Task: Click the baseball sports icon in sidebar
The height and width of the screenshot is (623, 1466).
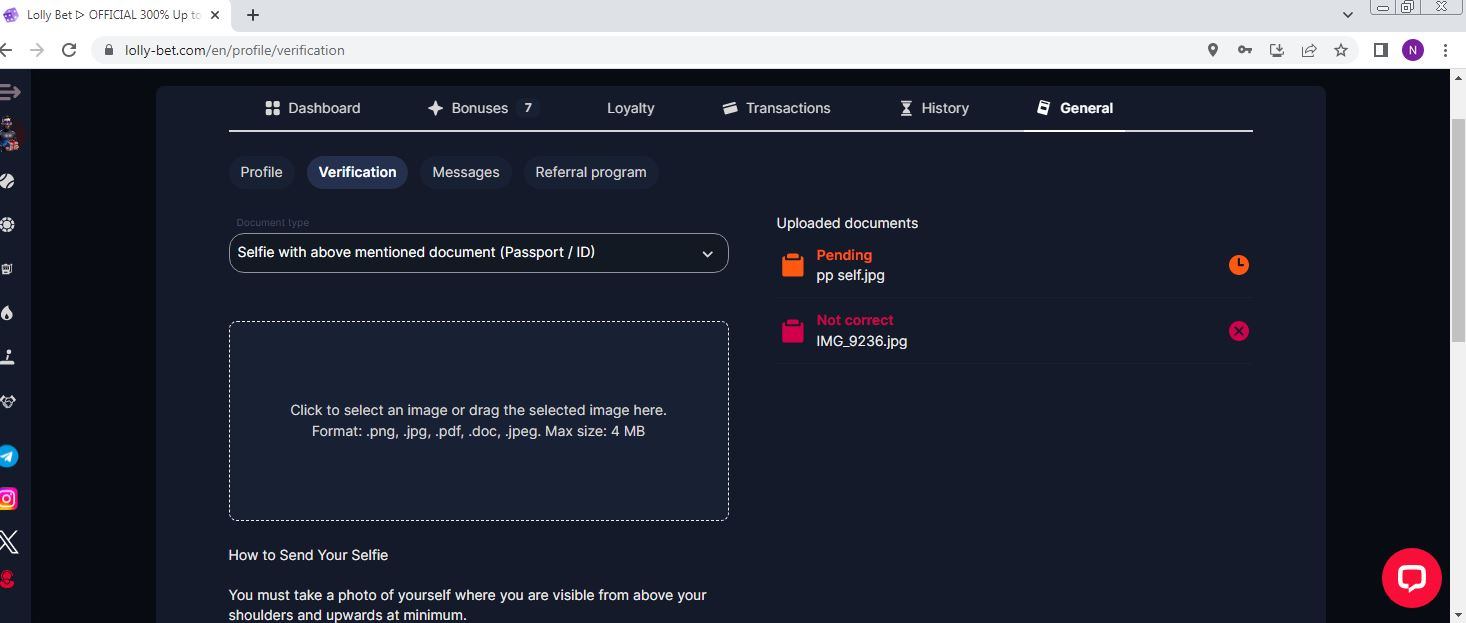Action: [8, 181]
